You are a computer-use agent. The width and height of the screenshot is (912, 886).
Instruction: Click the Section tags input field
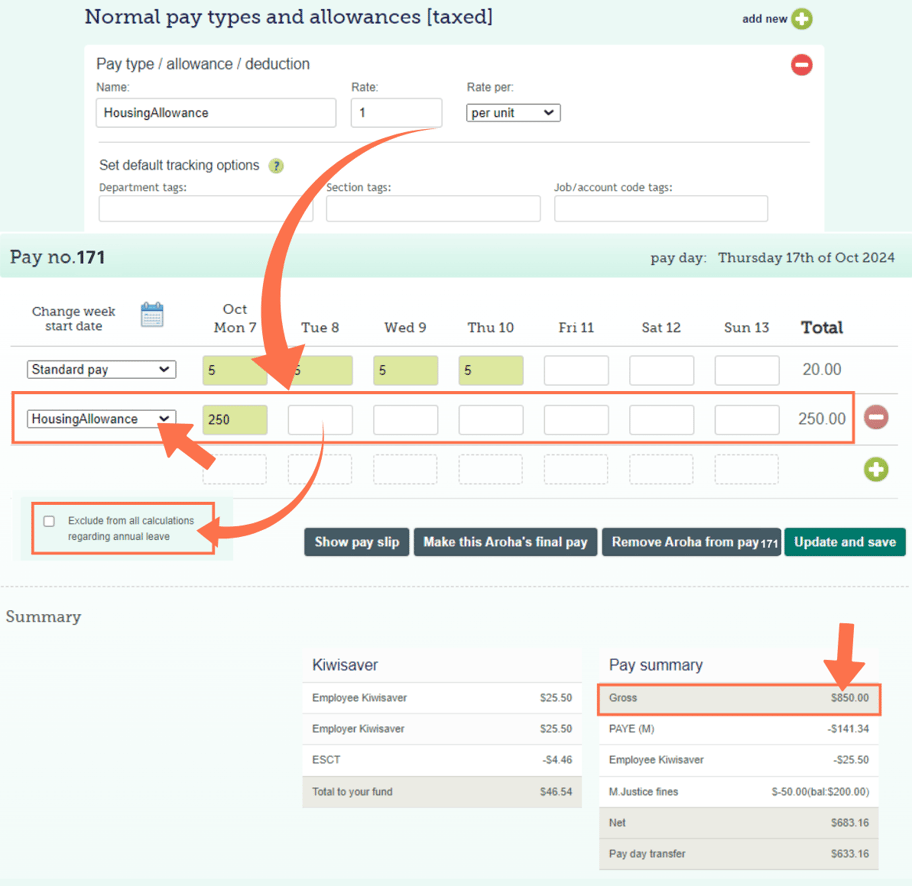pyautogui.click(x=433, y=208)
